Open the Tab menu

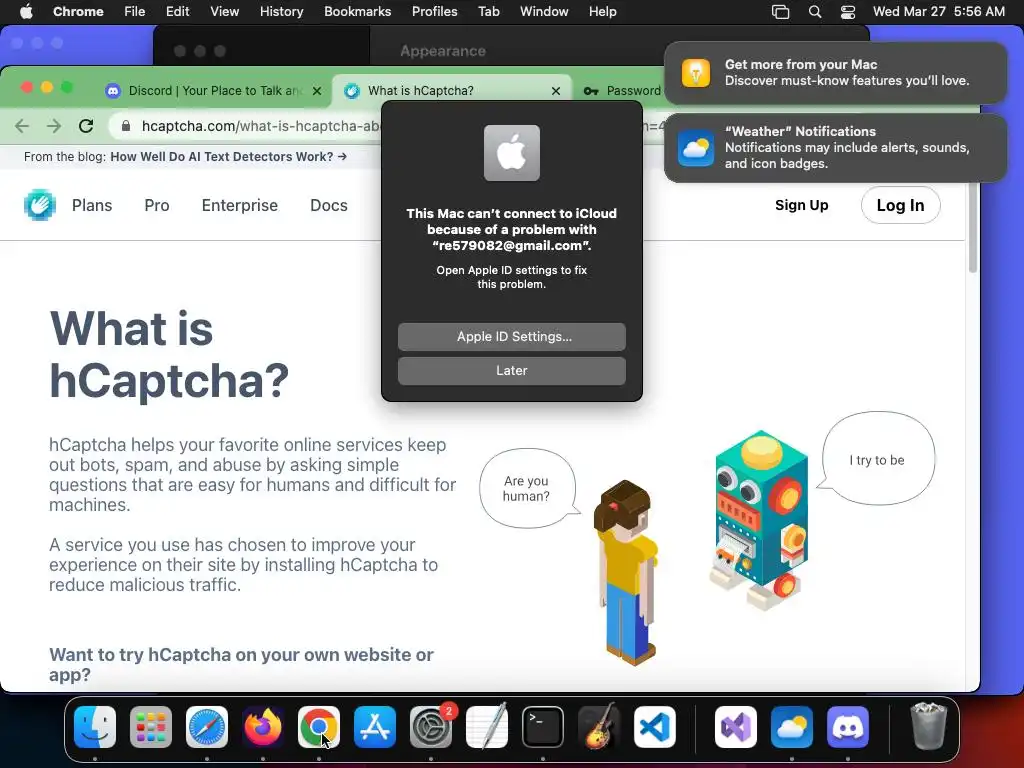(x=488, y=11)
